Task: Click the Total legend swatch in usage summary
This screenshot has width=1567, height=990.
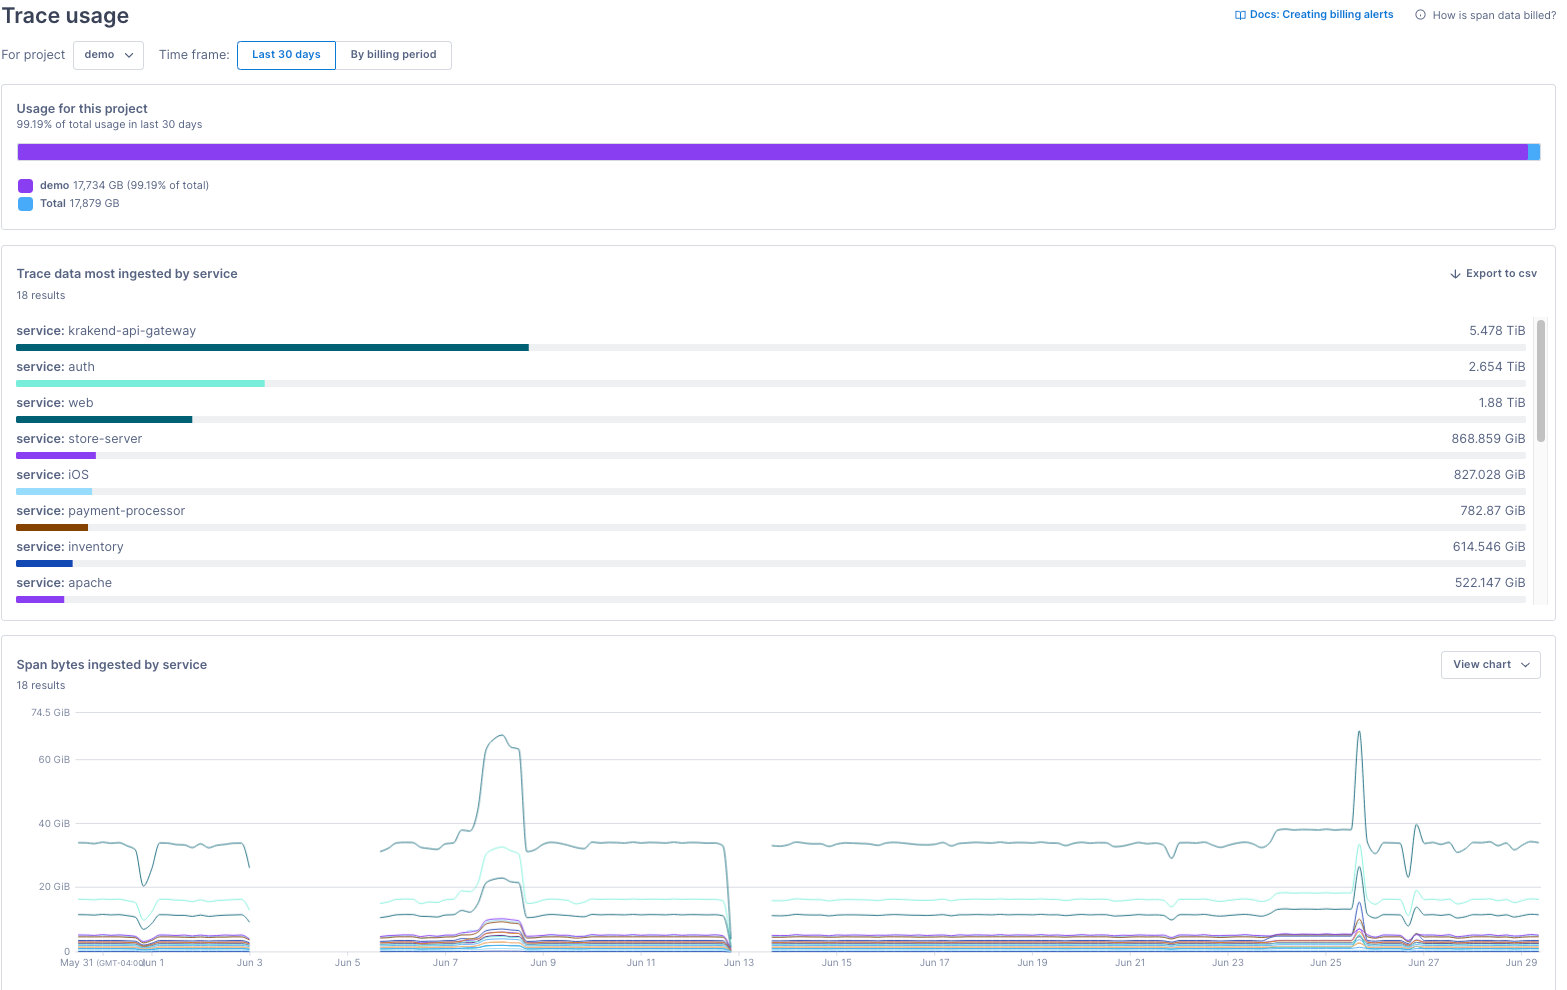Action: click(25, 203)
